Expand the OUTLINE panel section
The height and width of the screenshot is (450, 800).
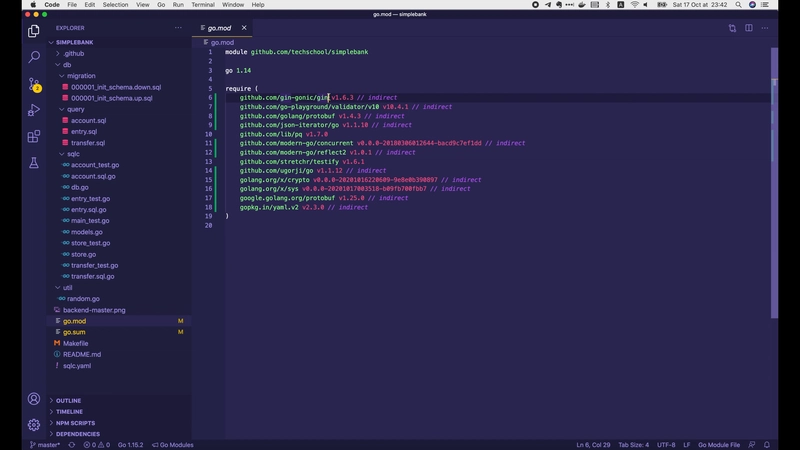[x=68, y=400]
